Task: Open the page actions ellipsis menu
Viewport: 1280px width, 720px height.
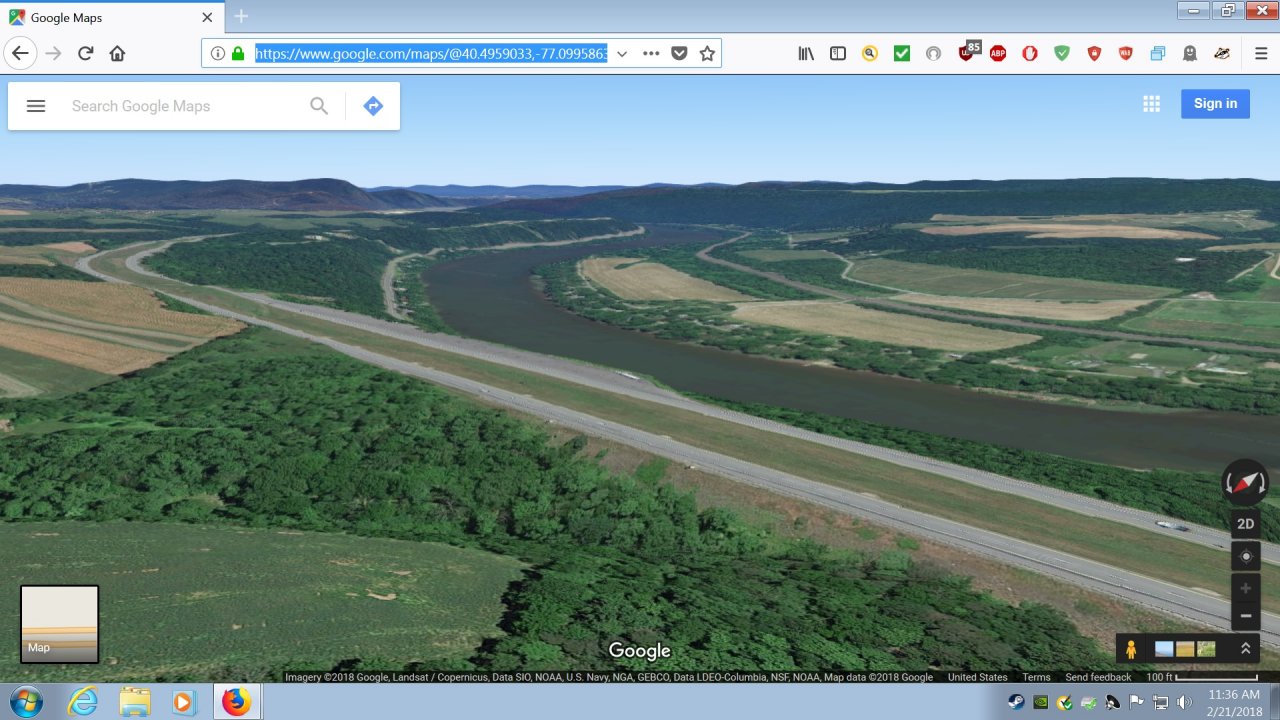Action: pos(651,54)
